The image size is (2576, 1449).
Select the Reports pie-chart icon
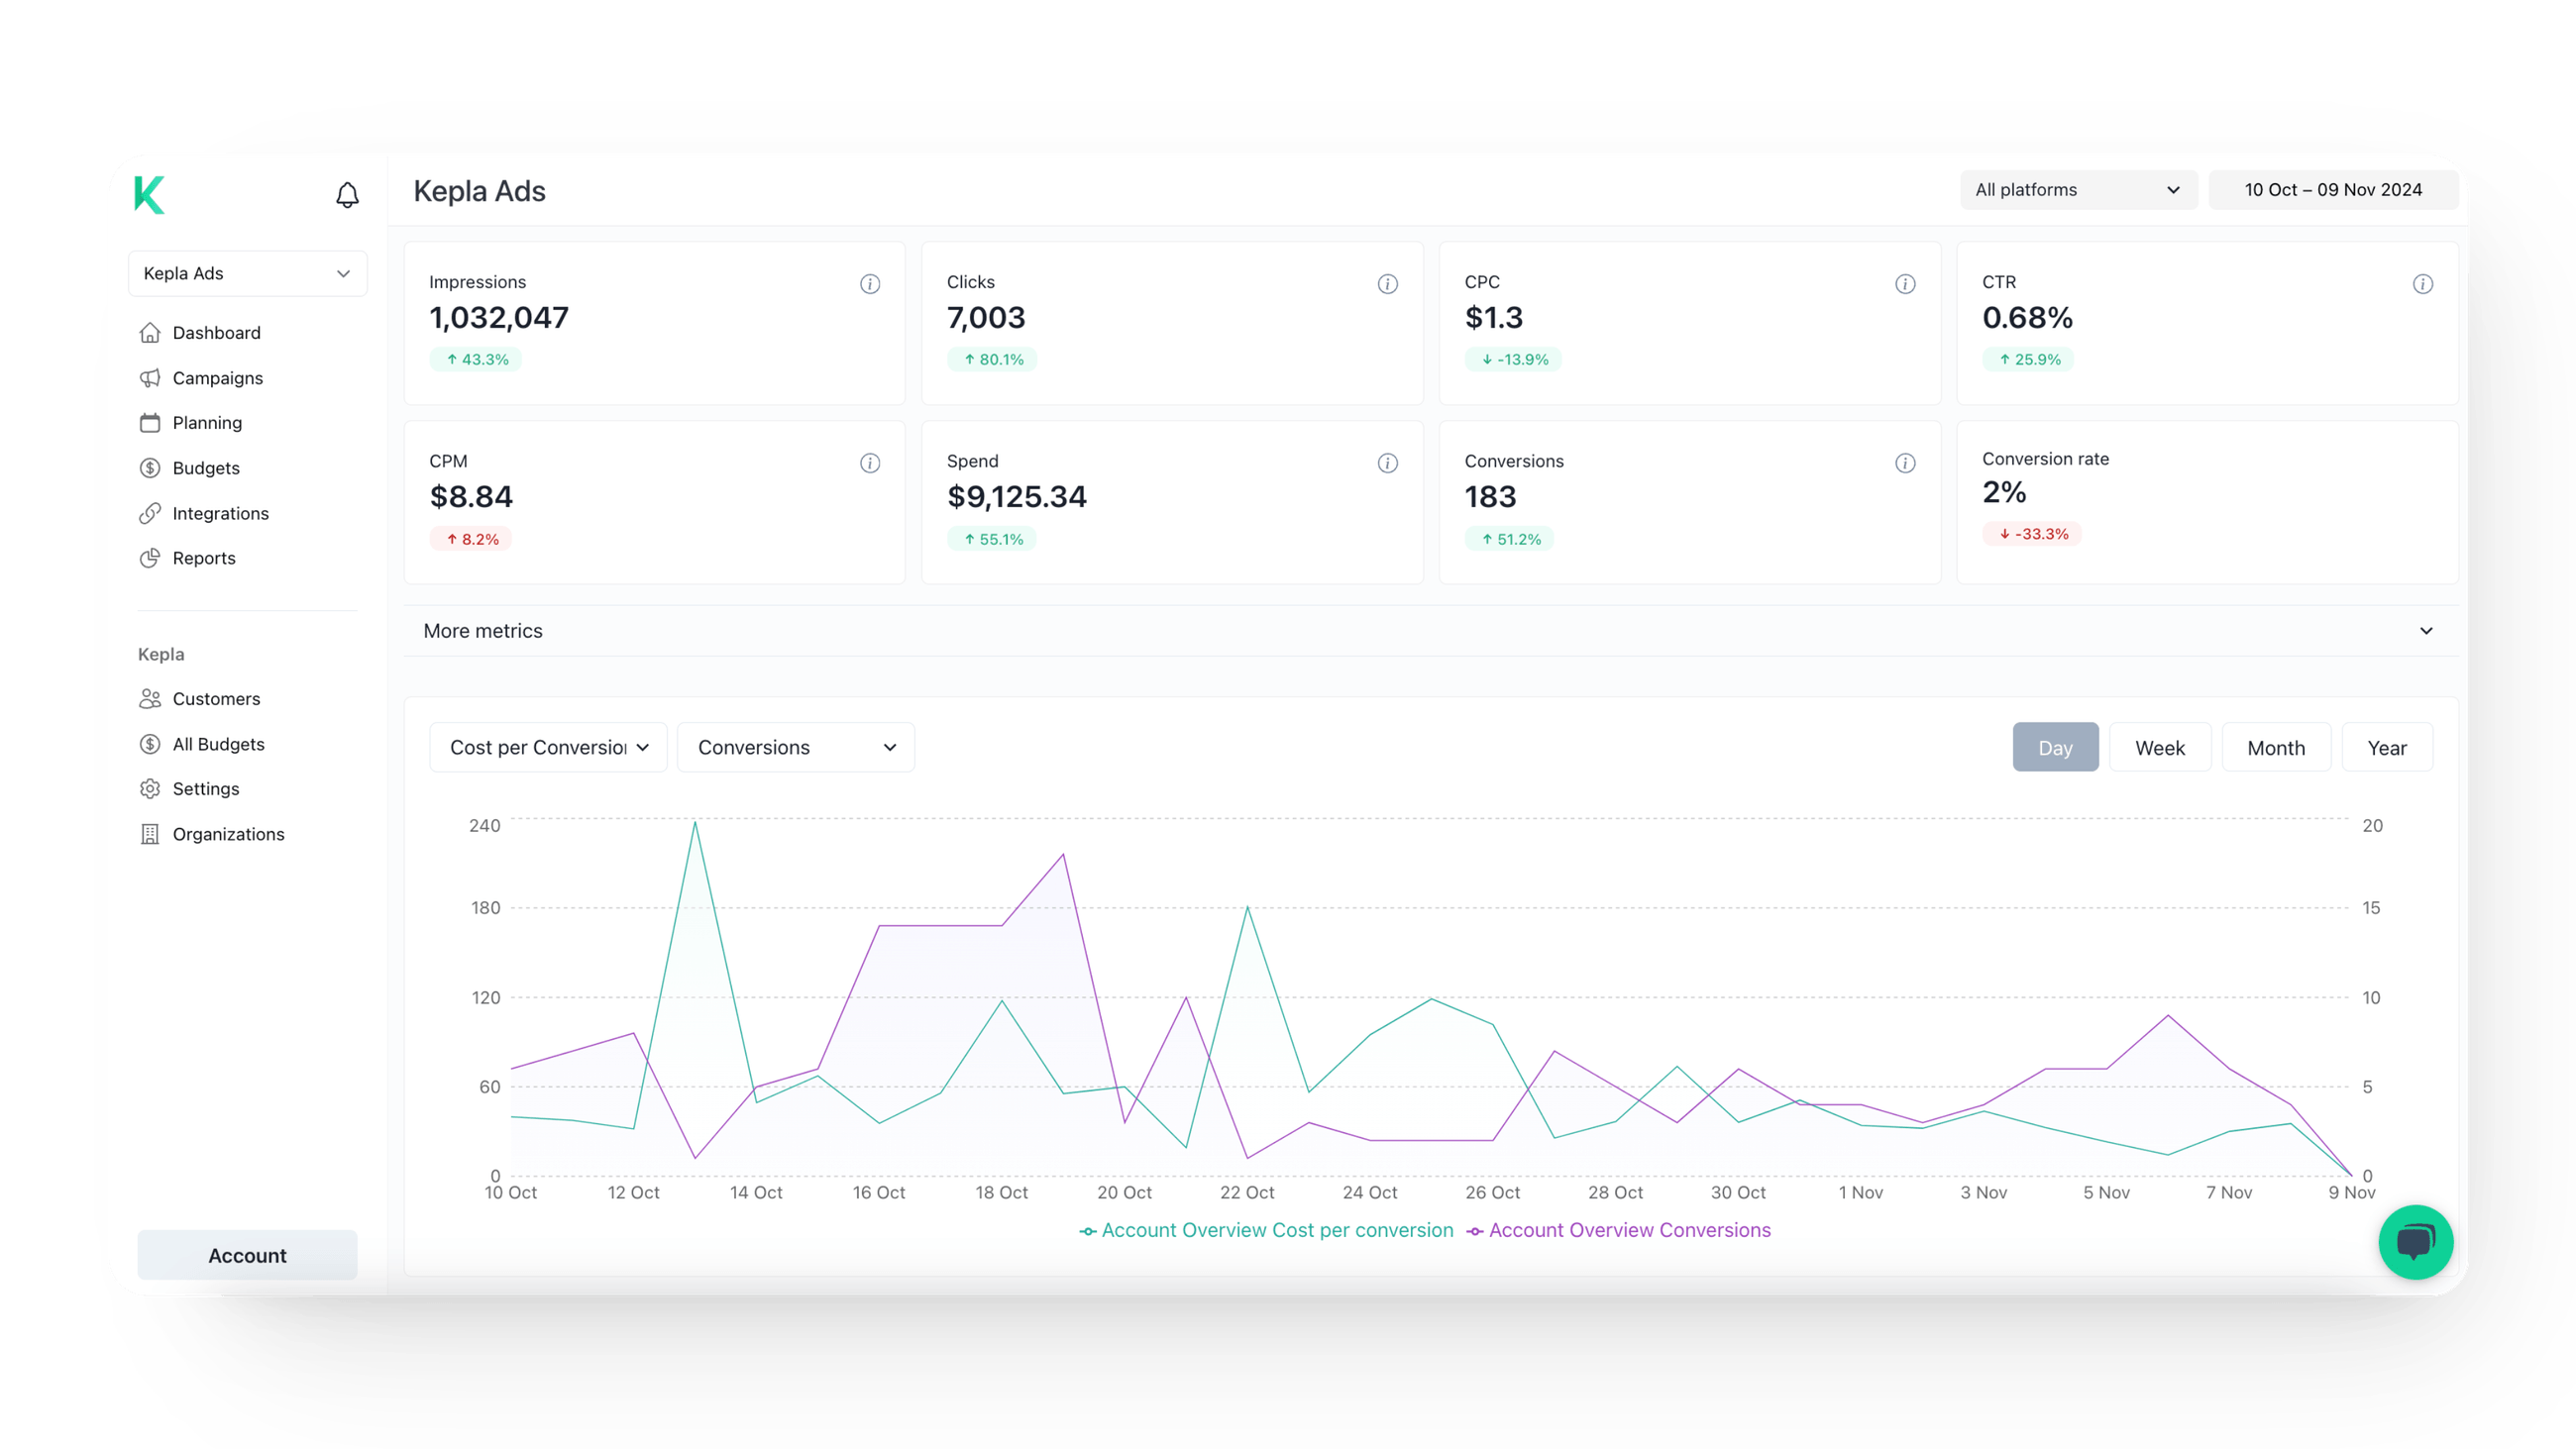150,558
